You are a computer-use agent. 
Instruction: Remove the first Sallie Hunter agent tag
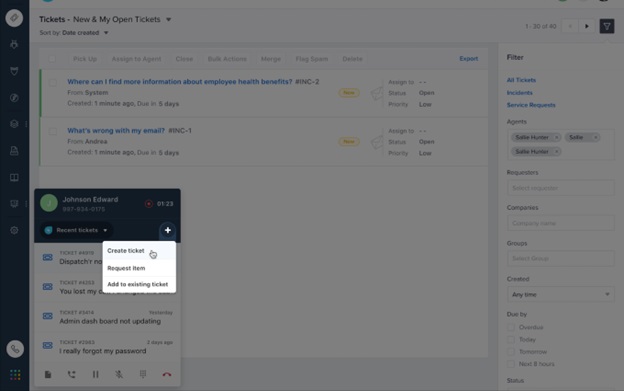click(x=557, y=137)
